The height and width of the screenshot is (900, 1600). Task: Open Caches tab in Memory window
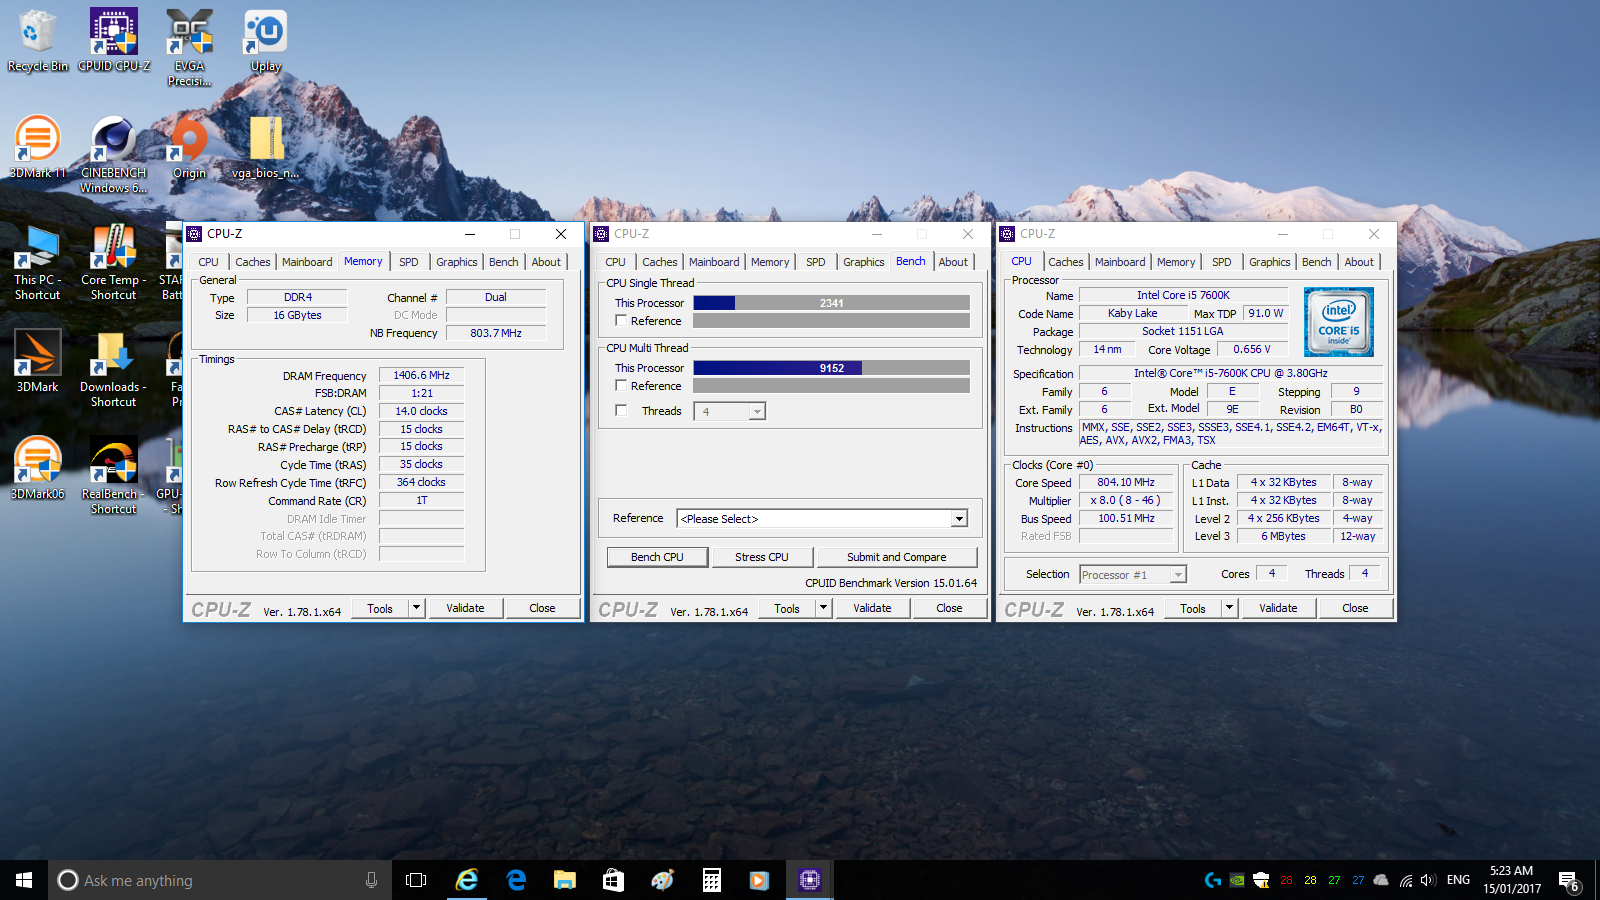click(253, 262)
